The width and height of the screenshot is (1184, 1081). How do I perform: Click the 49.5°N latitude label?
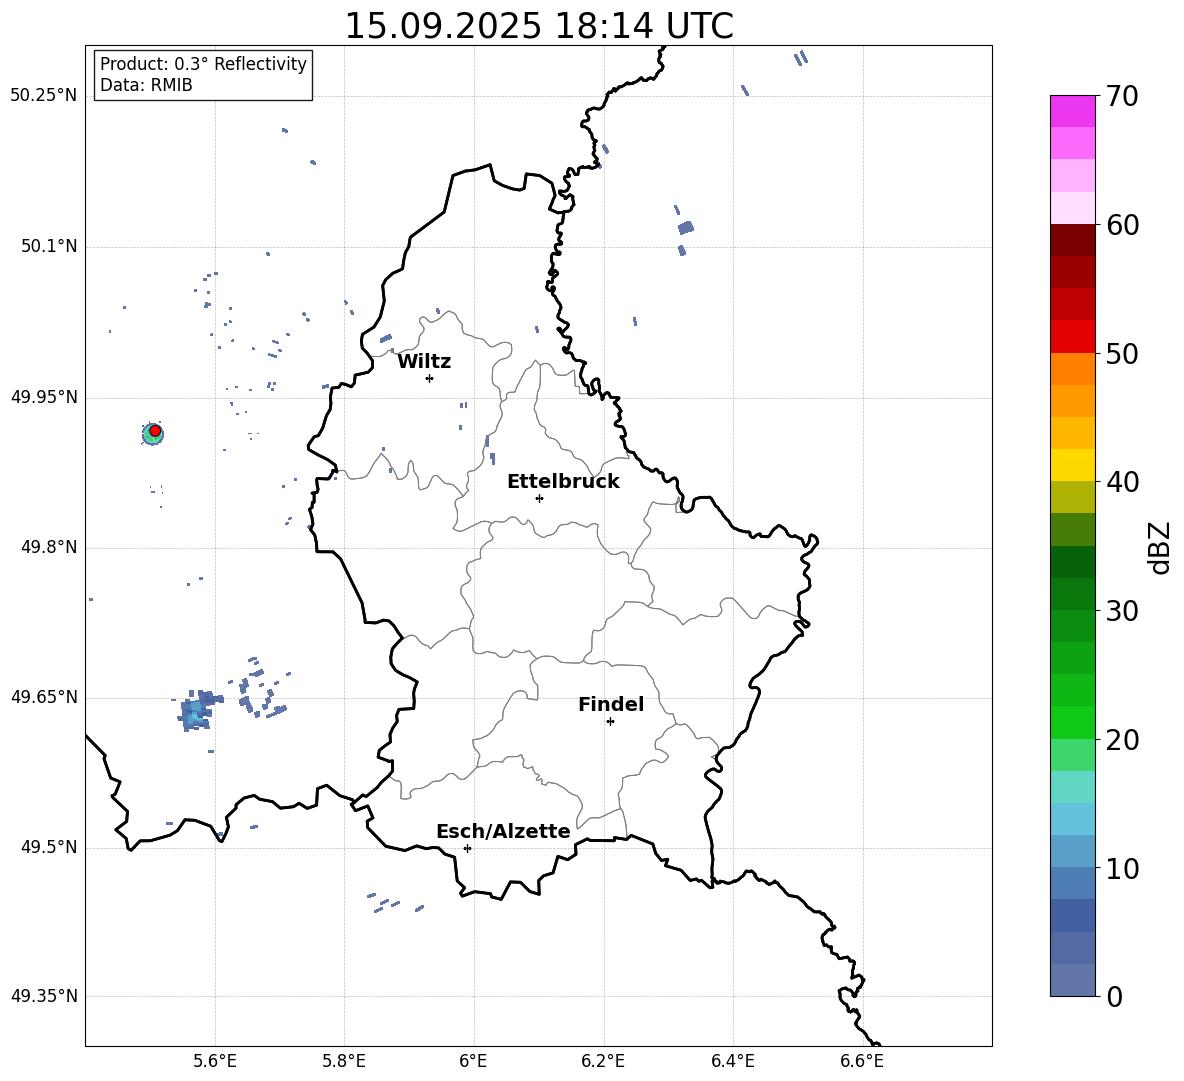pos(49,847)
